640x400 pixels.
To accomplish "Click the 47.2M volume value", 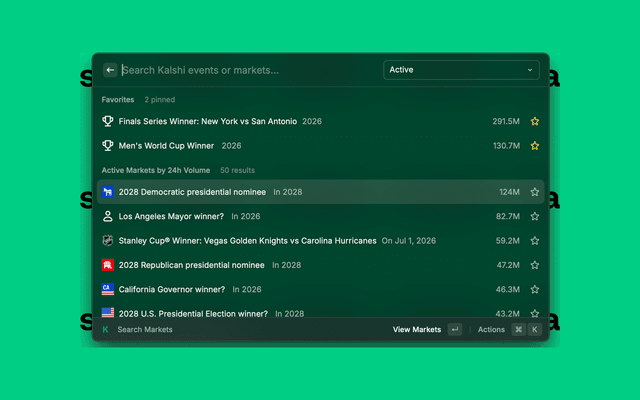I will click(x=508, y=265).
